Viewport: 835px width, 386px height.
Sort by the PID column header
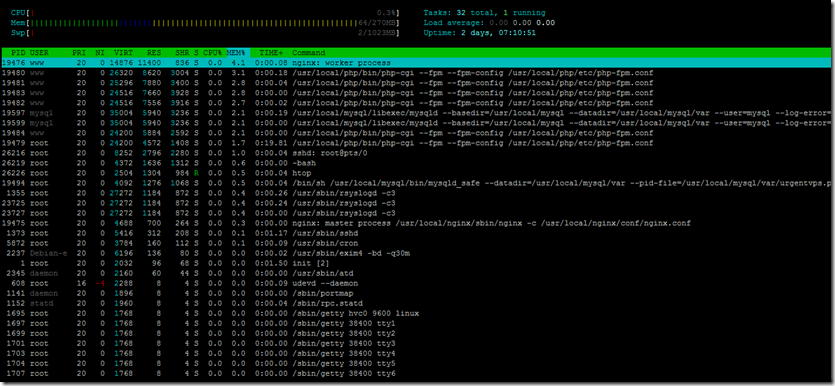(18, 53)
